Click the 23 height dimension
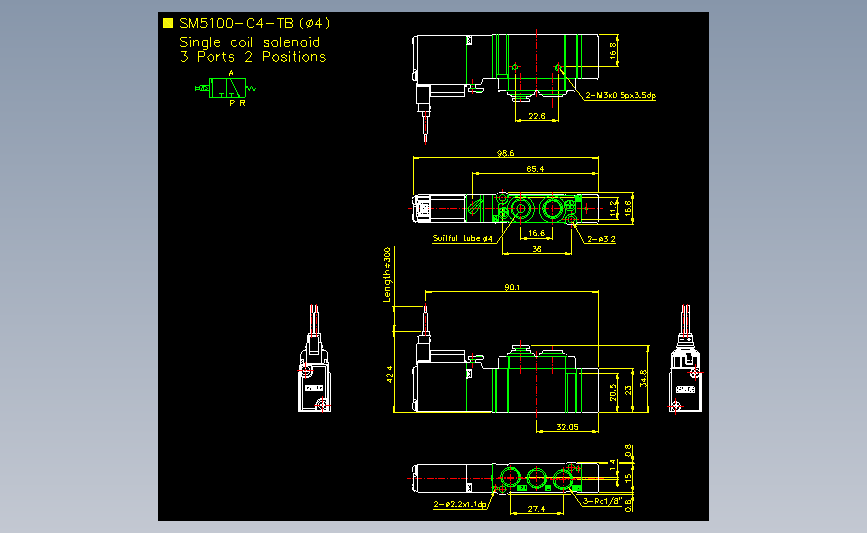Screen dimensions: 867x533 pos(628,390)
